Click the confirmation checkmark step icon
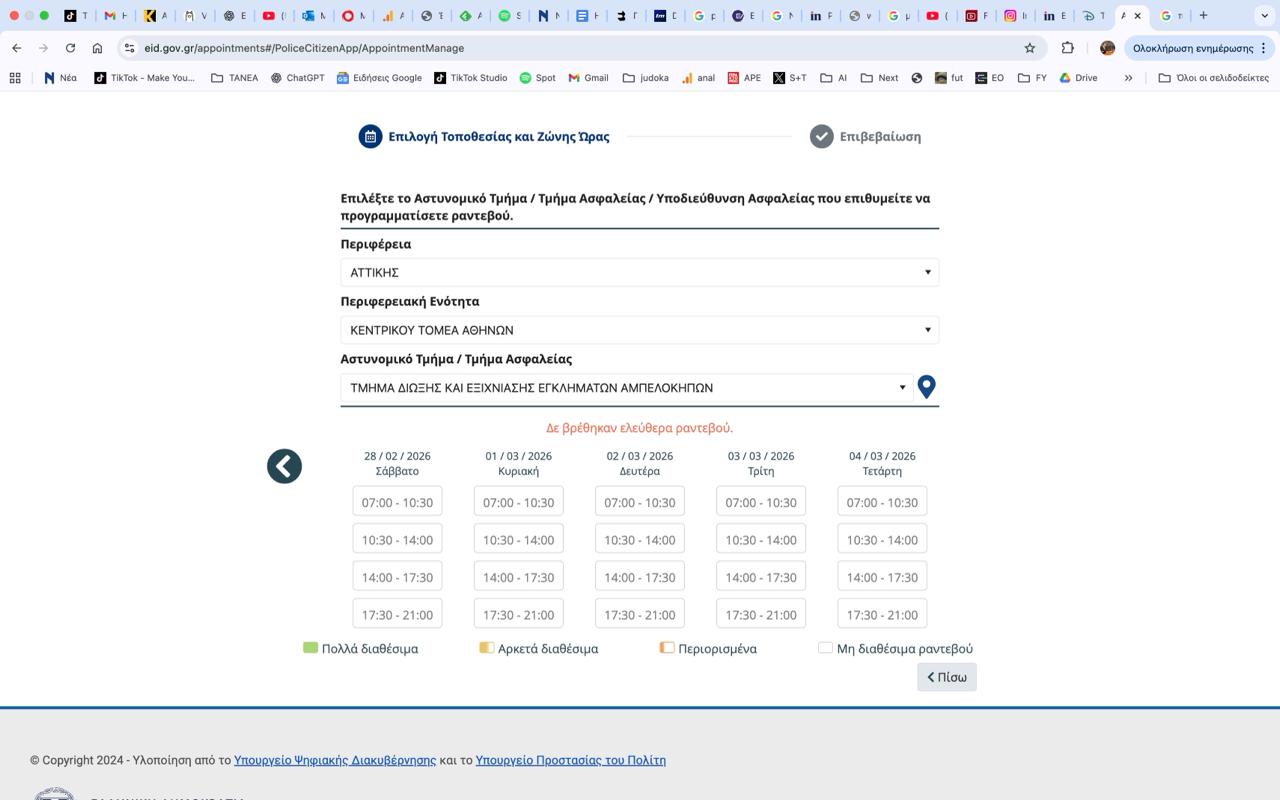 coord(821,137)
